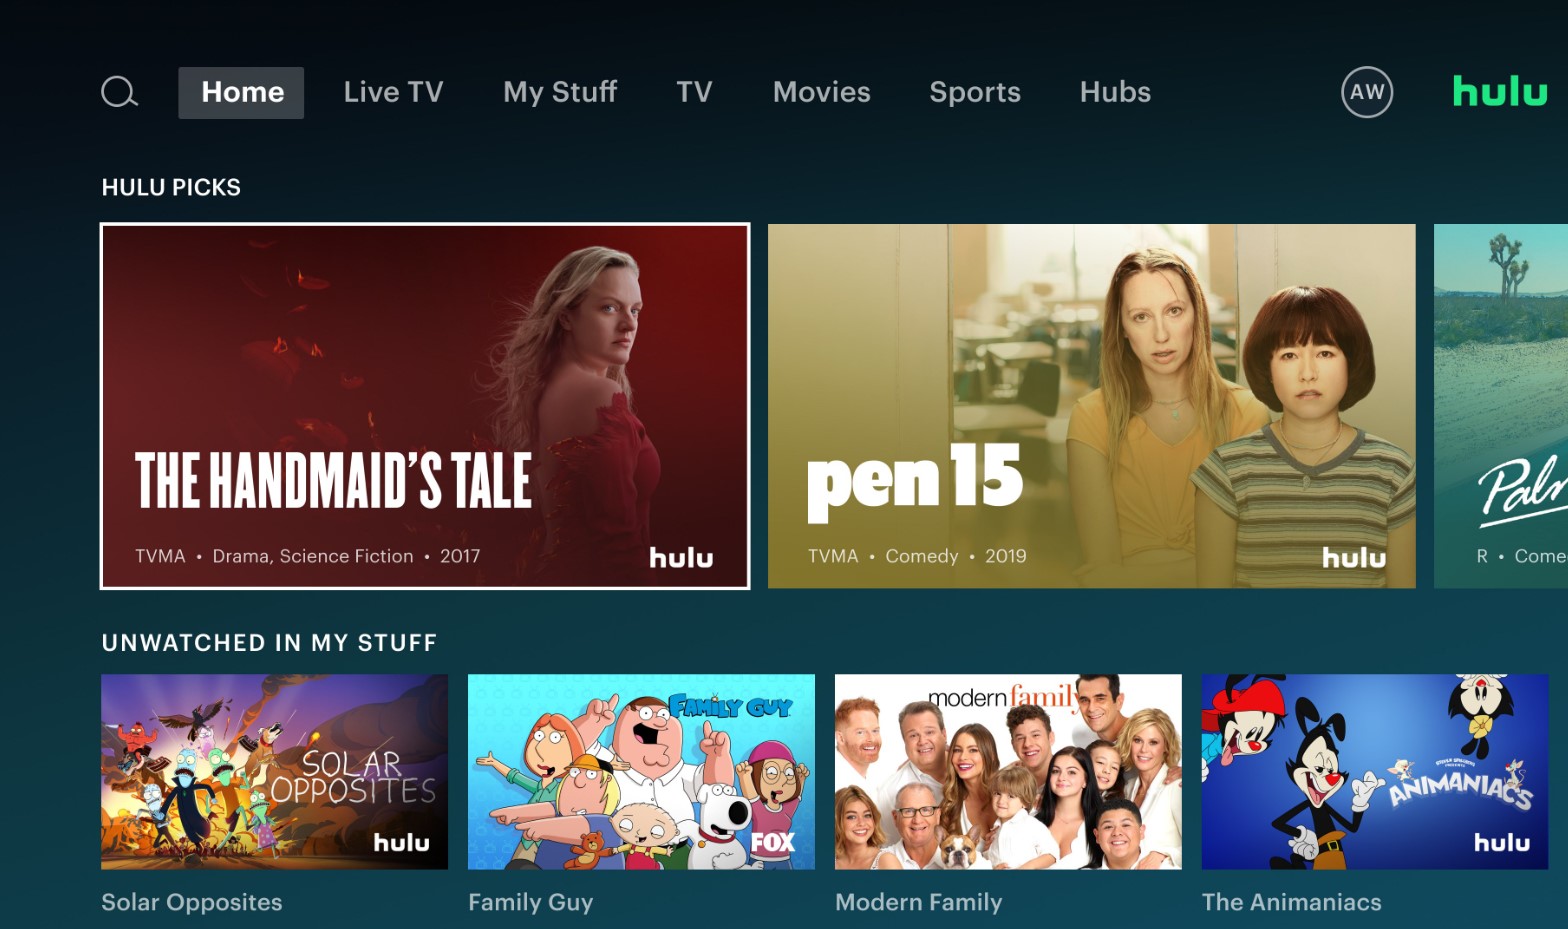Select the partially visible Palm Springs tile
The image size is (1568, 929).
(x=1501, y=406)
